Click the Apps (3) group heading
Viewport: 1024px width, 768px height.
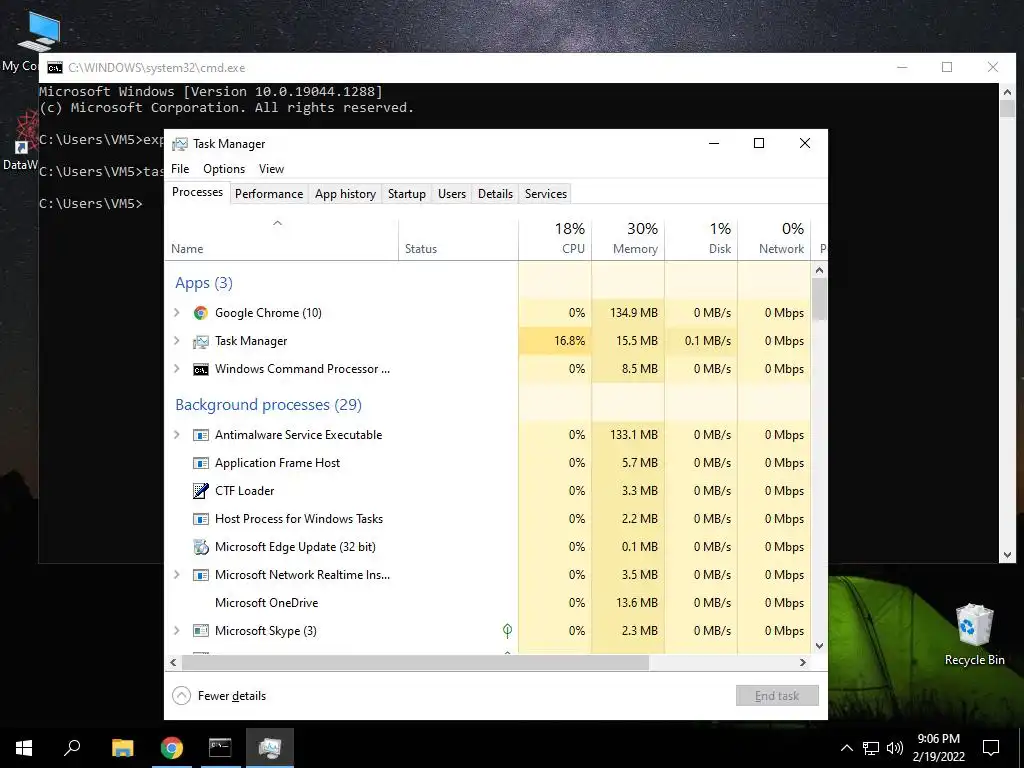(204, 283)
